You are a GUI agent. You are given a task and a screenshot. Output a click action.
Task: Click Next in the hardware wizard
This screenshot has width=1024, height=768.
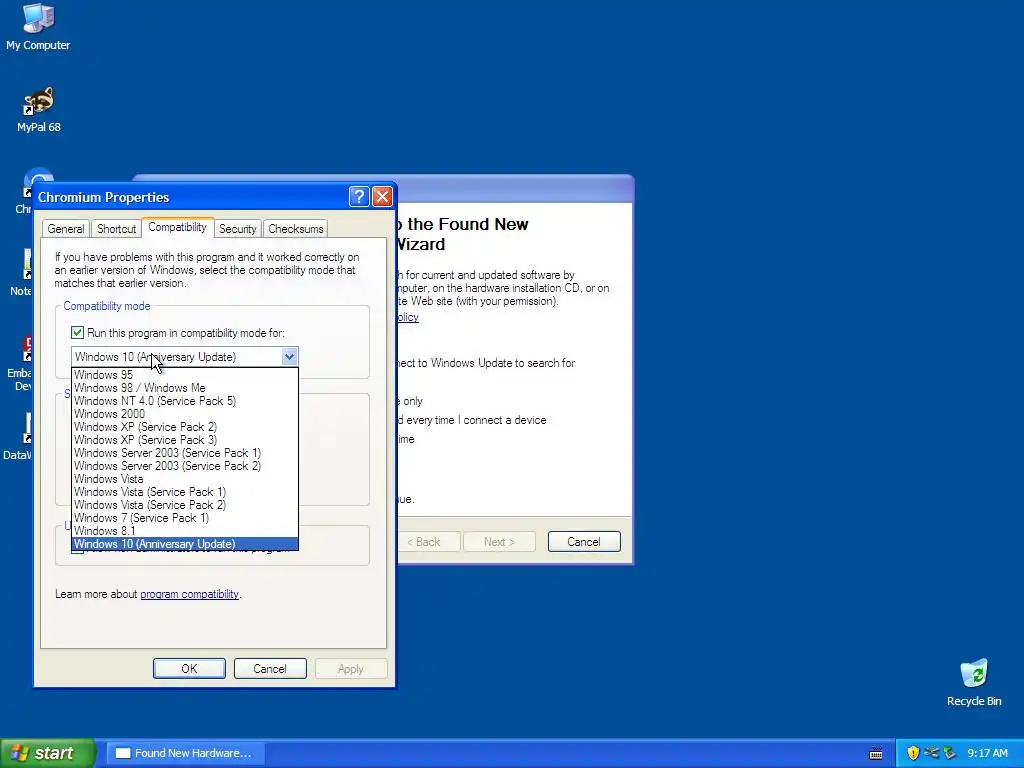(500, 541)
